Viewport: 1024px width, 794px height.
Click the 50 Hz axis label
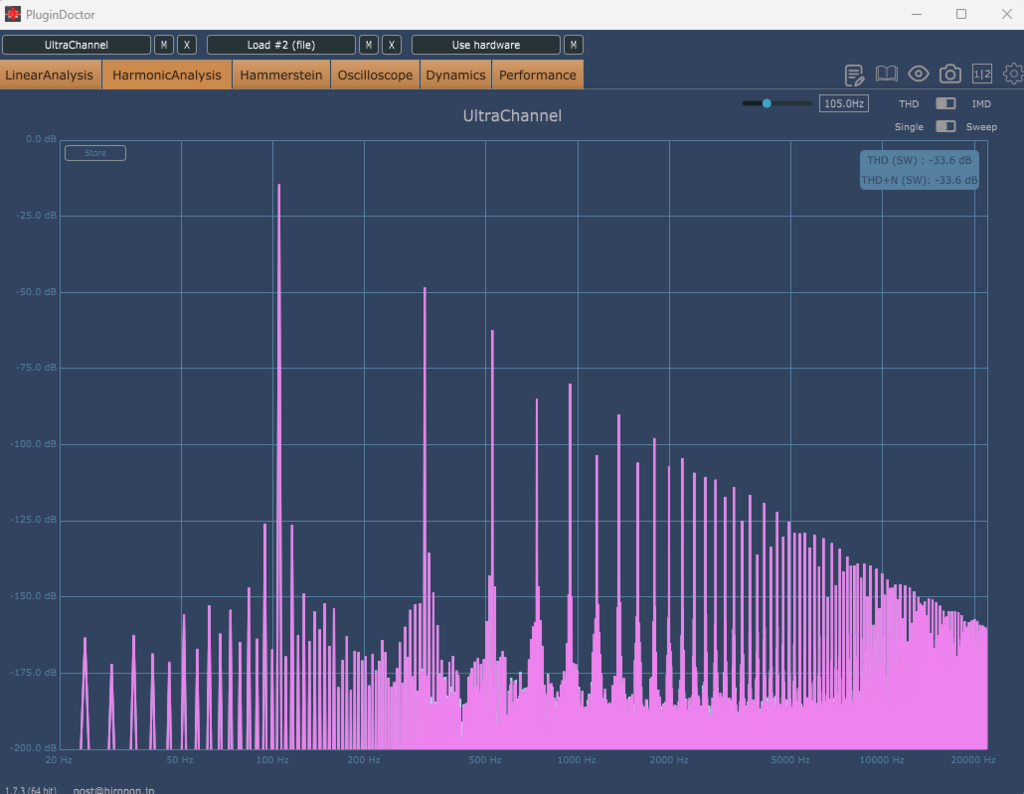click(x=180, y=760)
